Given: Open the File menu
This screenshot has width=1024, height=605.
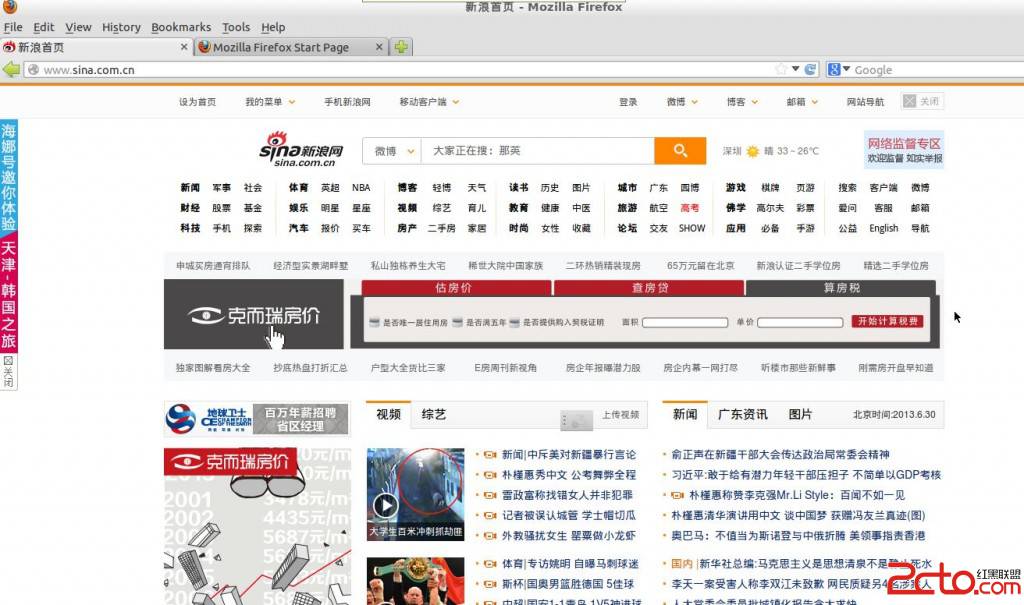Looking at the screenshot, I should pyautogui.click(x=13, y=27).
